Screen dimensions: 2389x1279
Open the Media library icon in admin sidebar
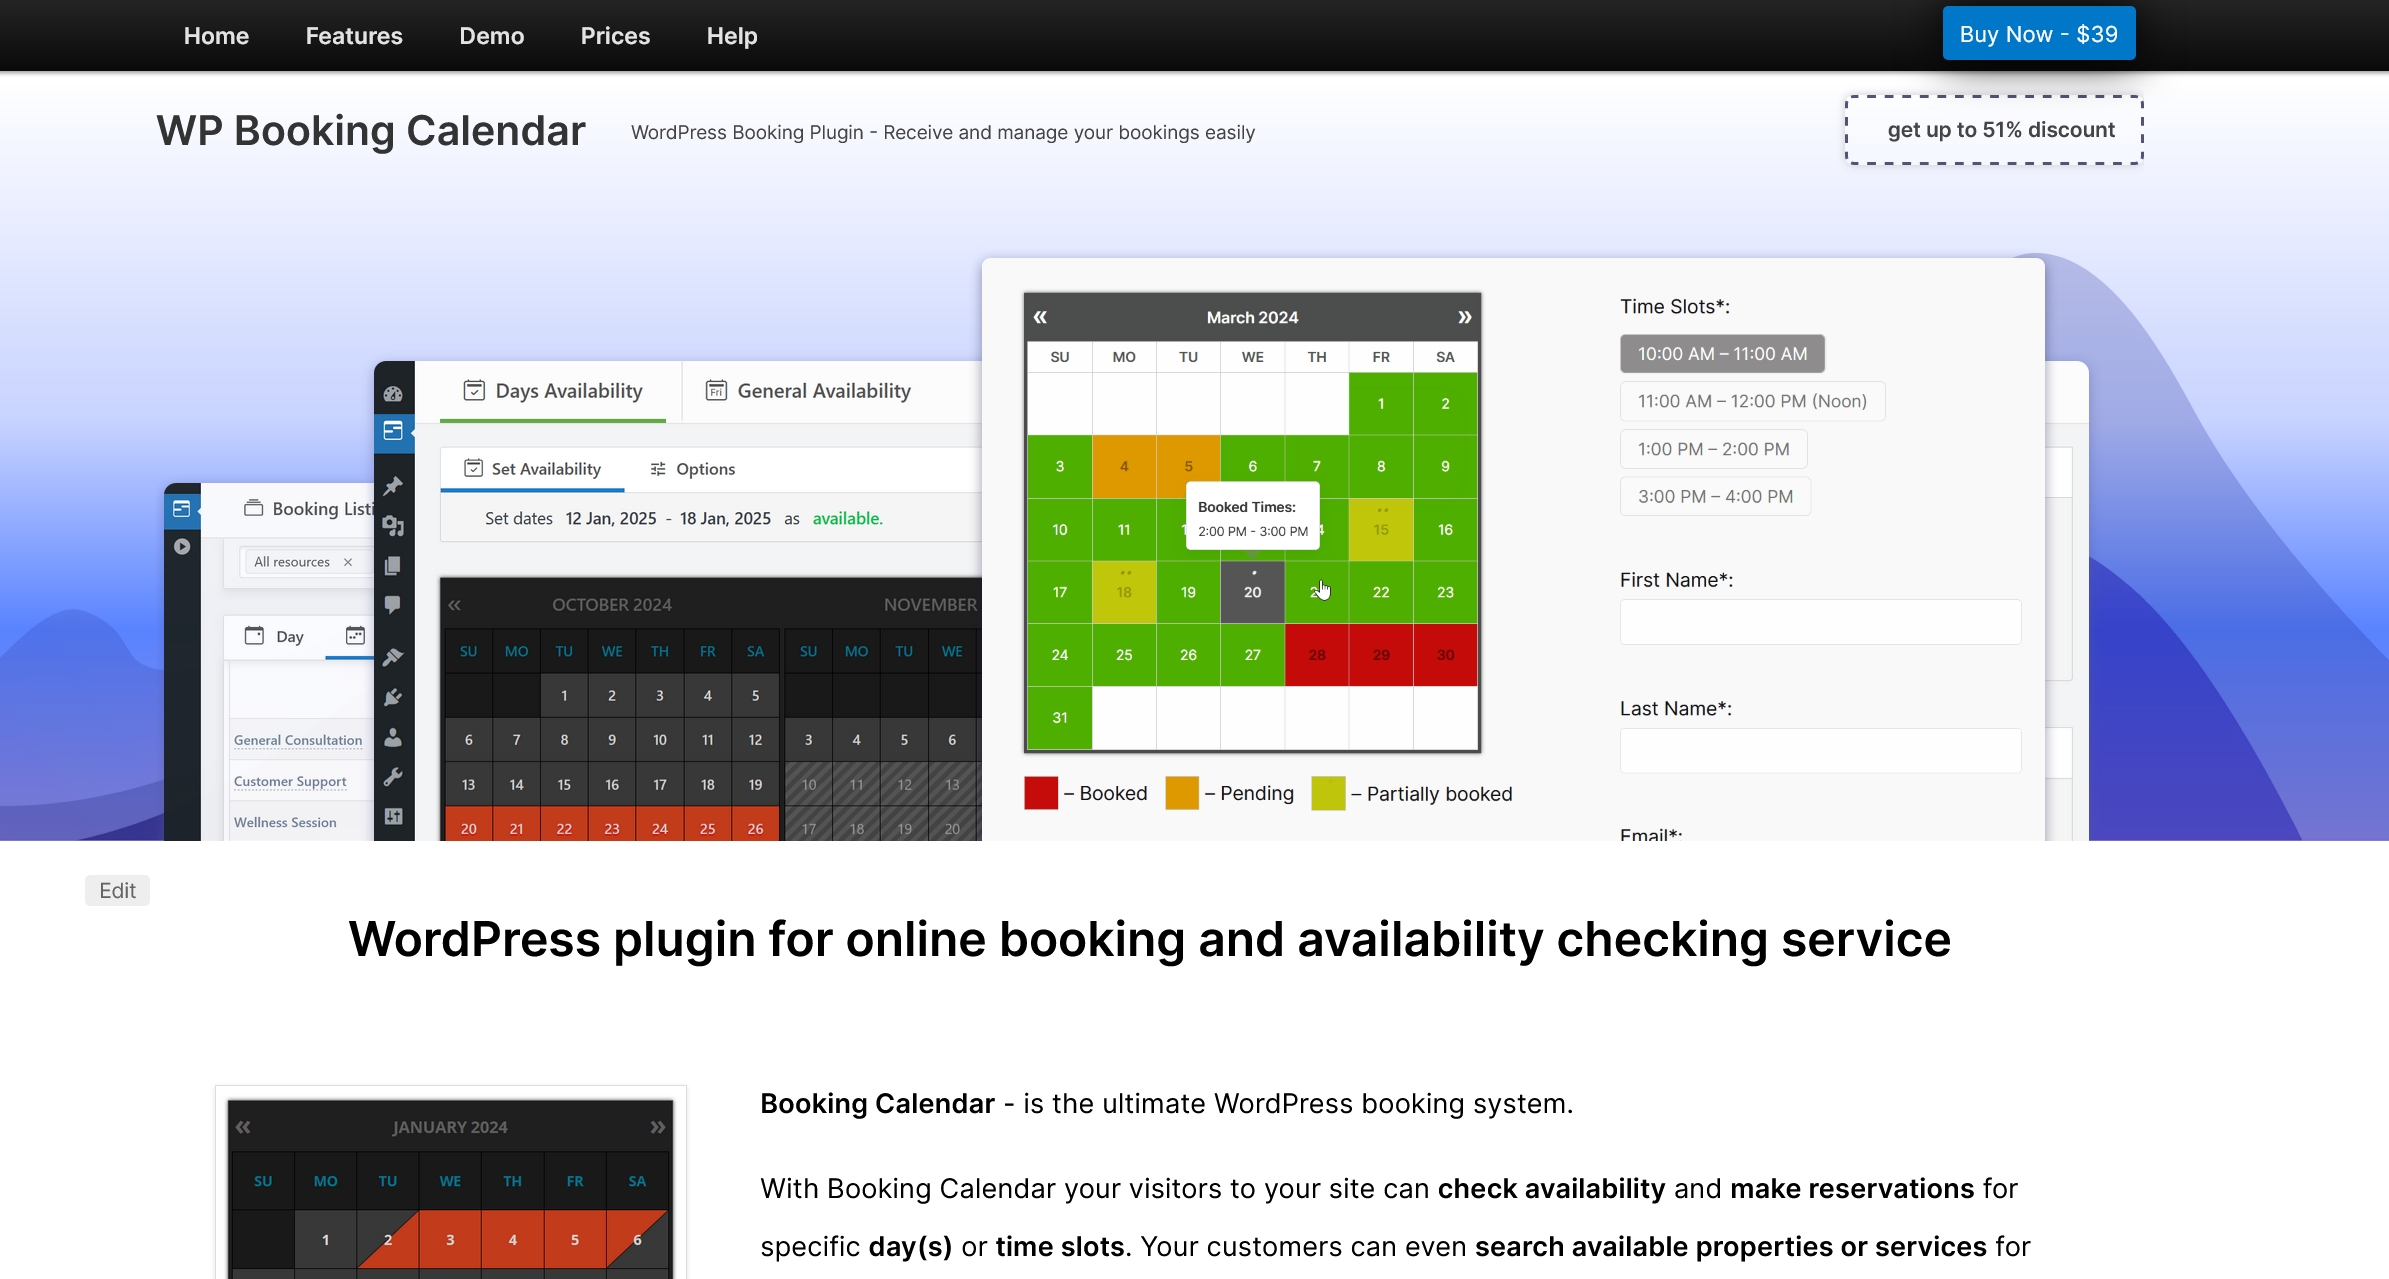click(393, 526)
